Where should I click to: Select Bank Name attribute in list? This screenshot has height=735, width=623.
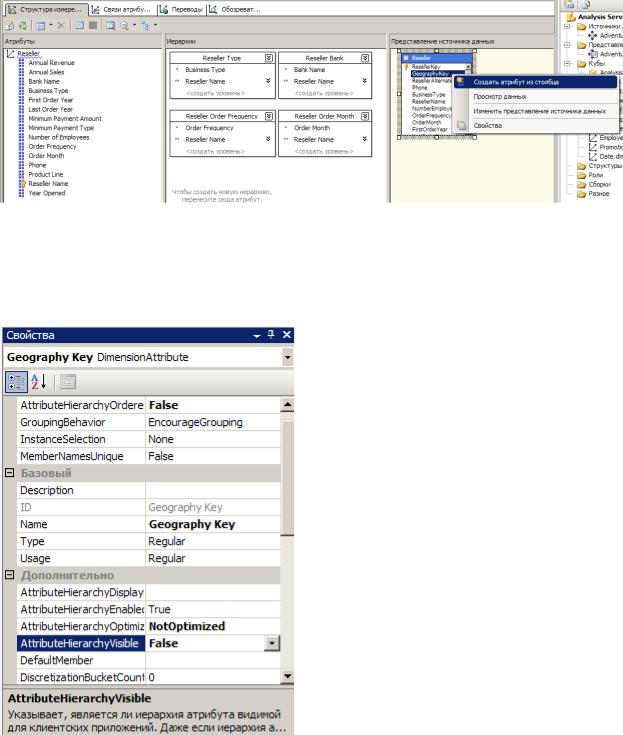44,82
